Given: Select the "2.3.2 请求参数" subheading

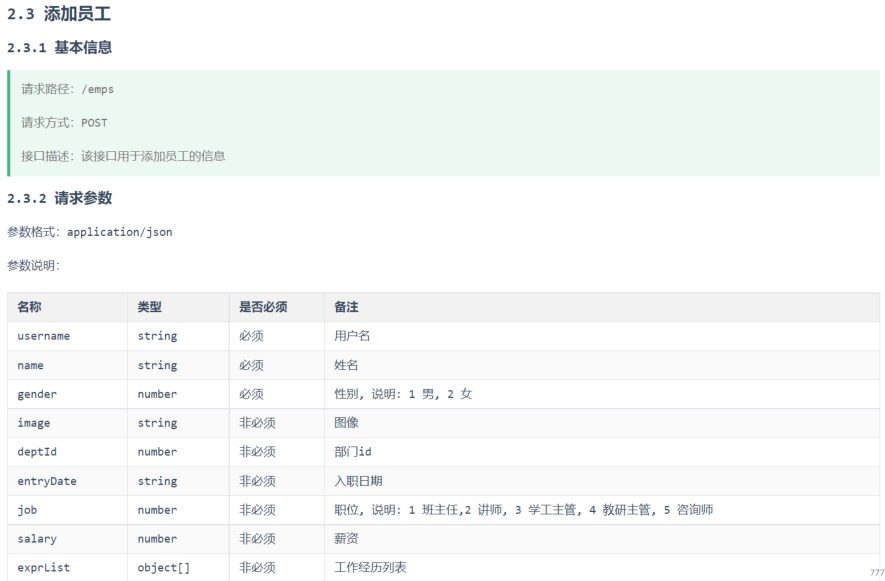Looking at the screenshot, I should (59, 198).
